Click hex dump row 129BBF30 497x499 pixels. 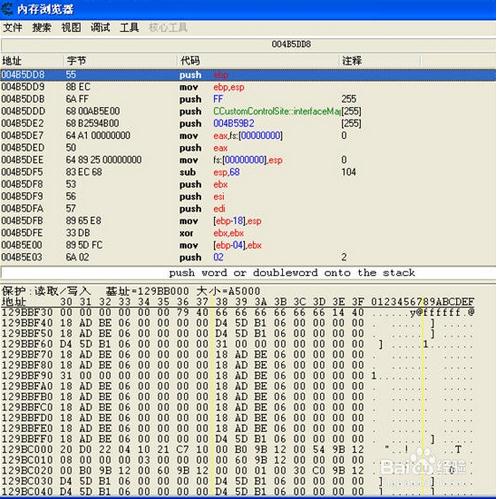pyautogui.click(x=238, y=313)
